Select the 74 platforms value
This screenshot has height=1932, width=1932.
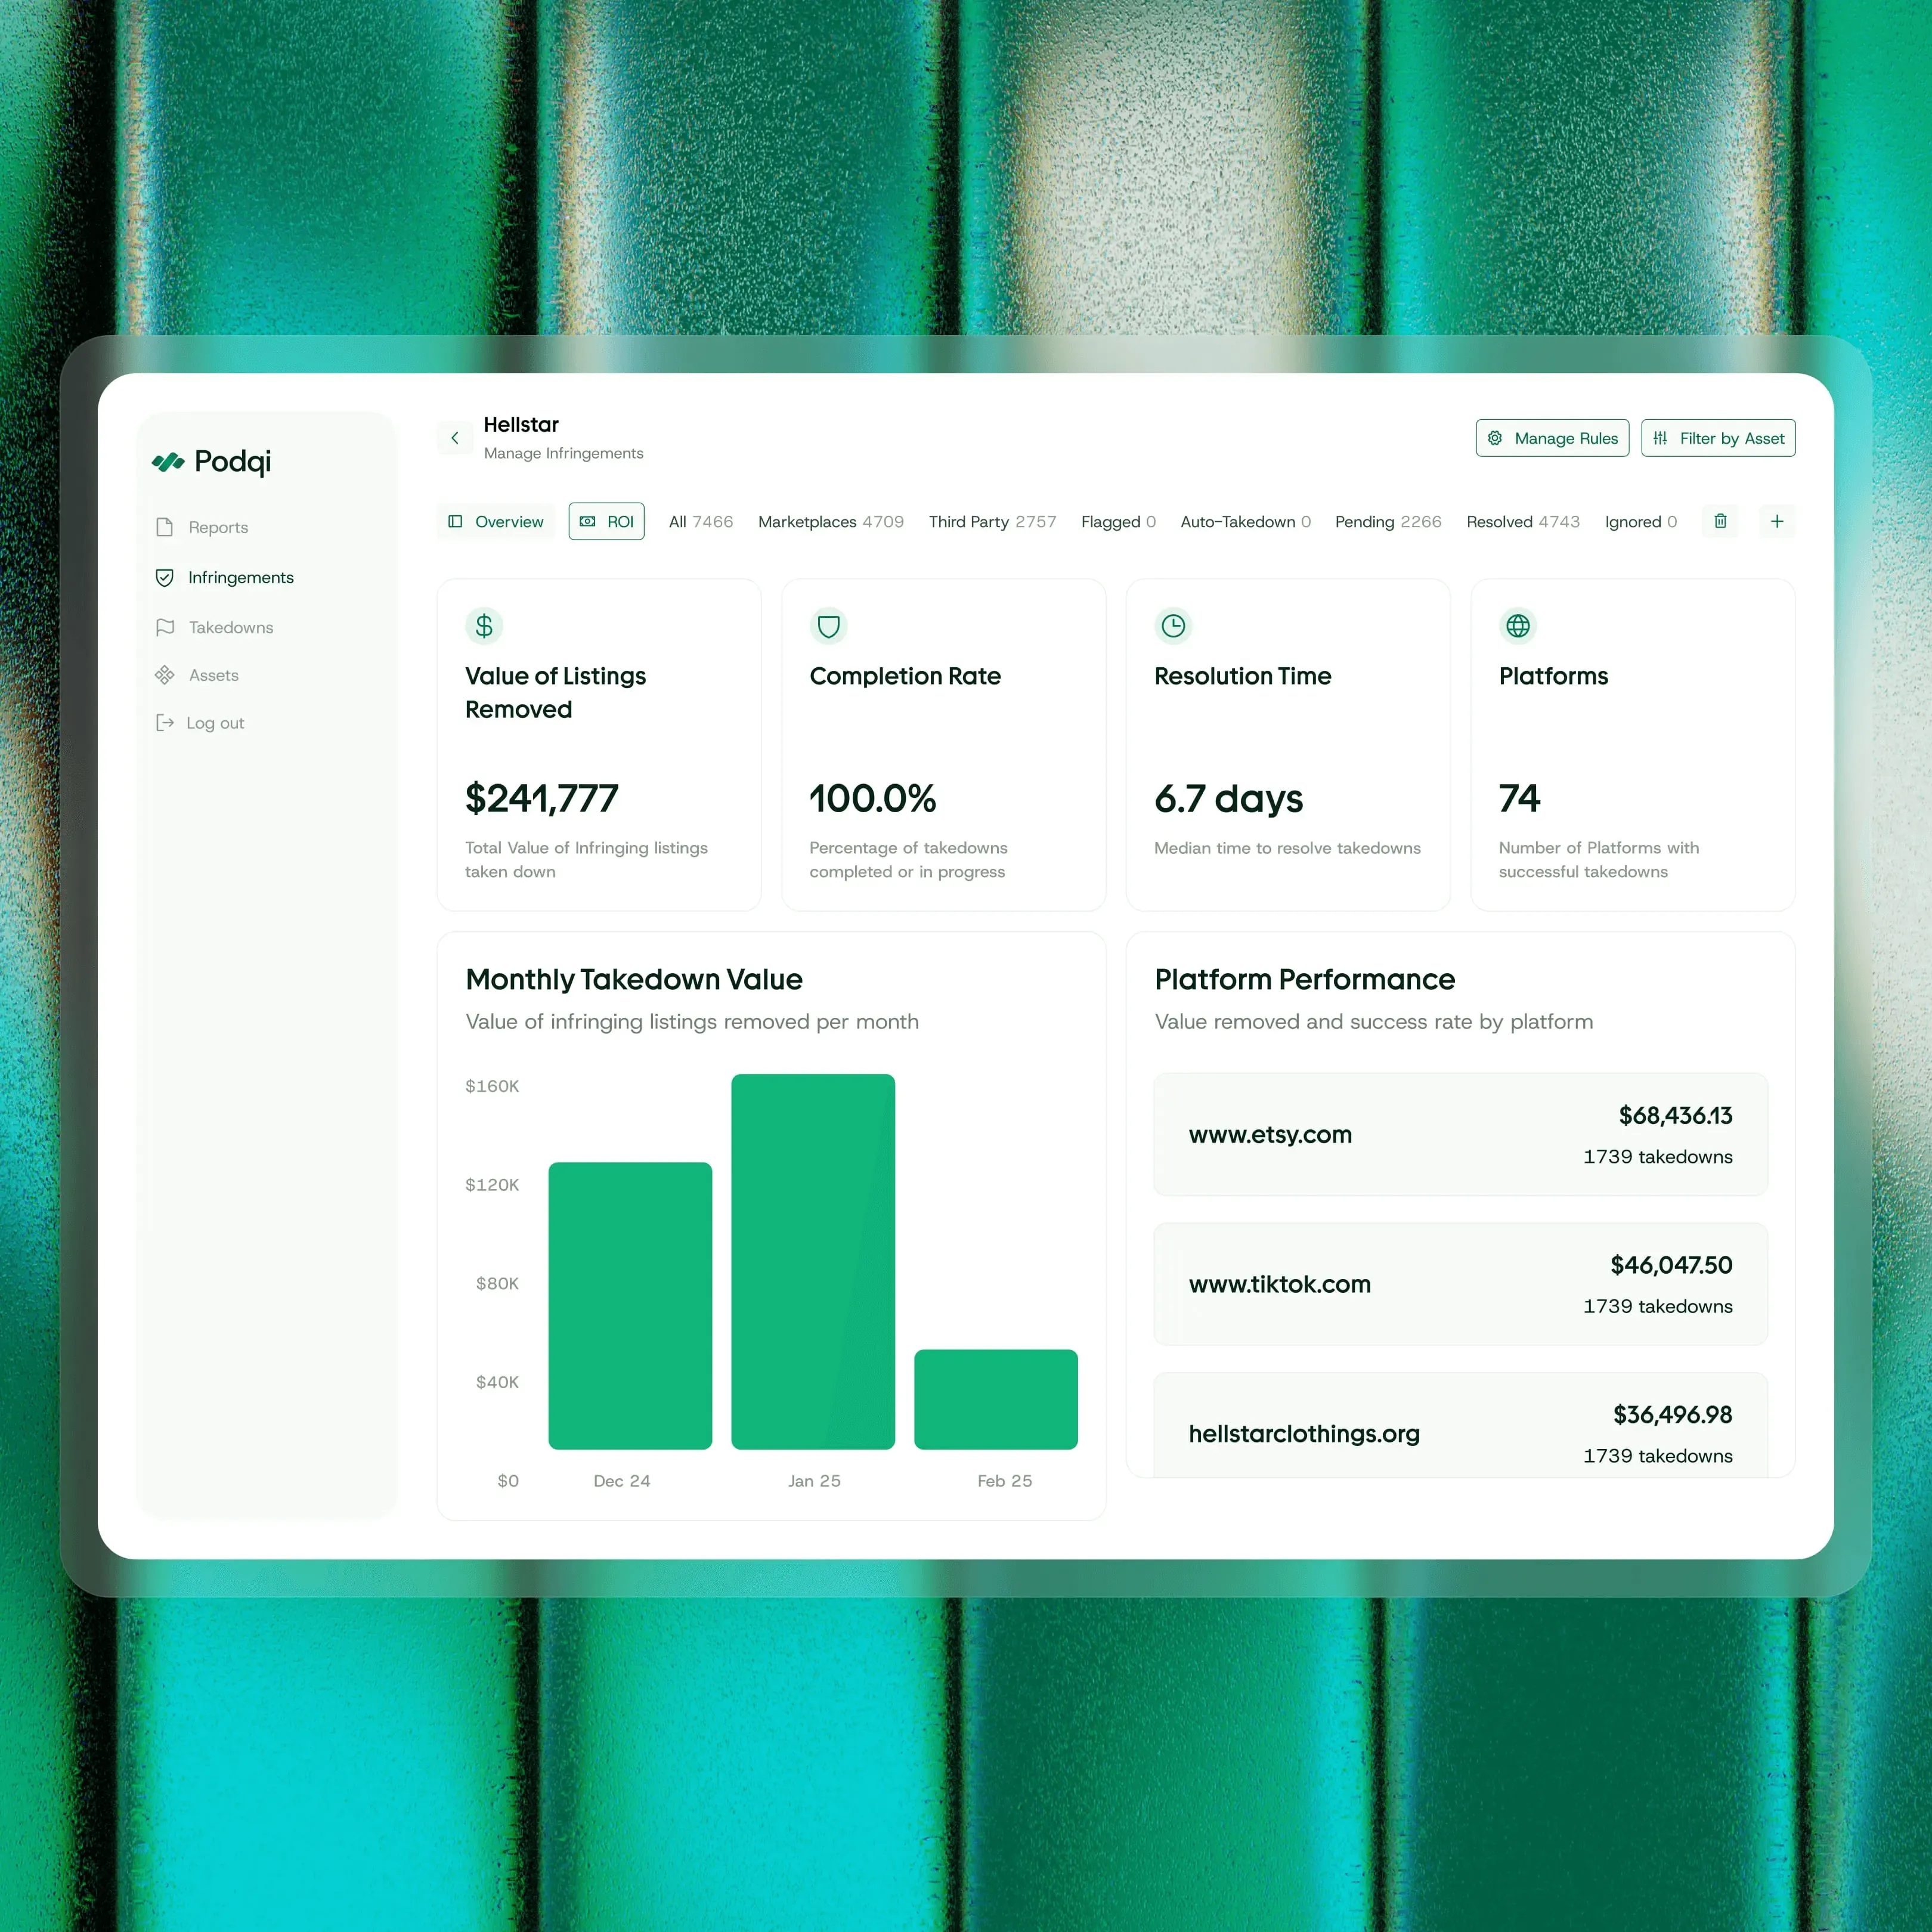click(1520, 798)
